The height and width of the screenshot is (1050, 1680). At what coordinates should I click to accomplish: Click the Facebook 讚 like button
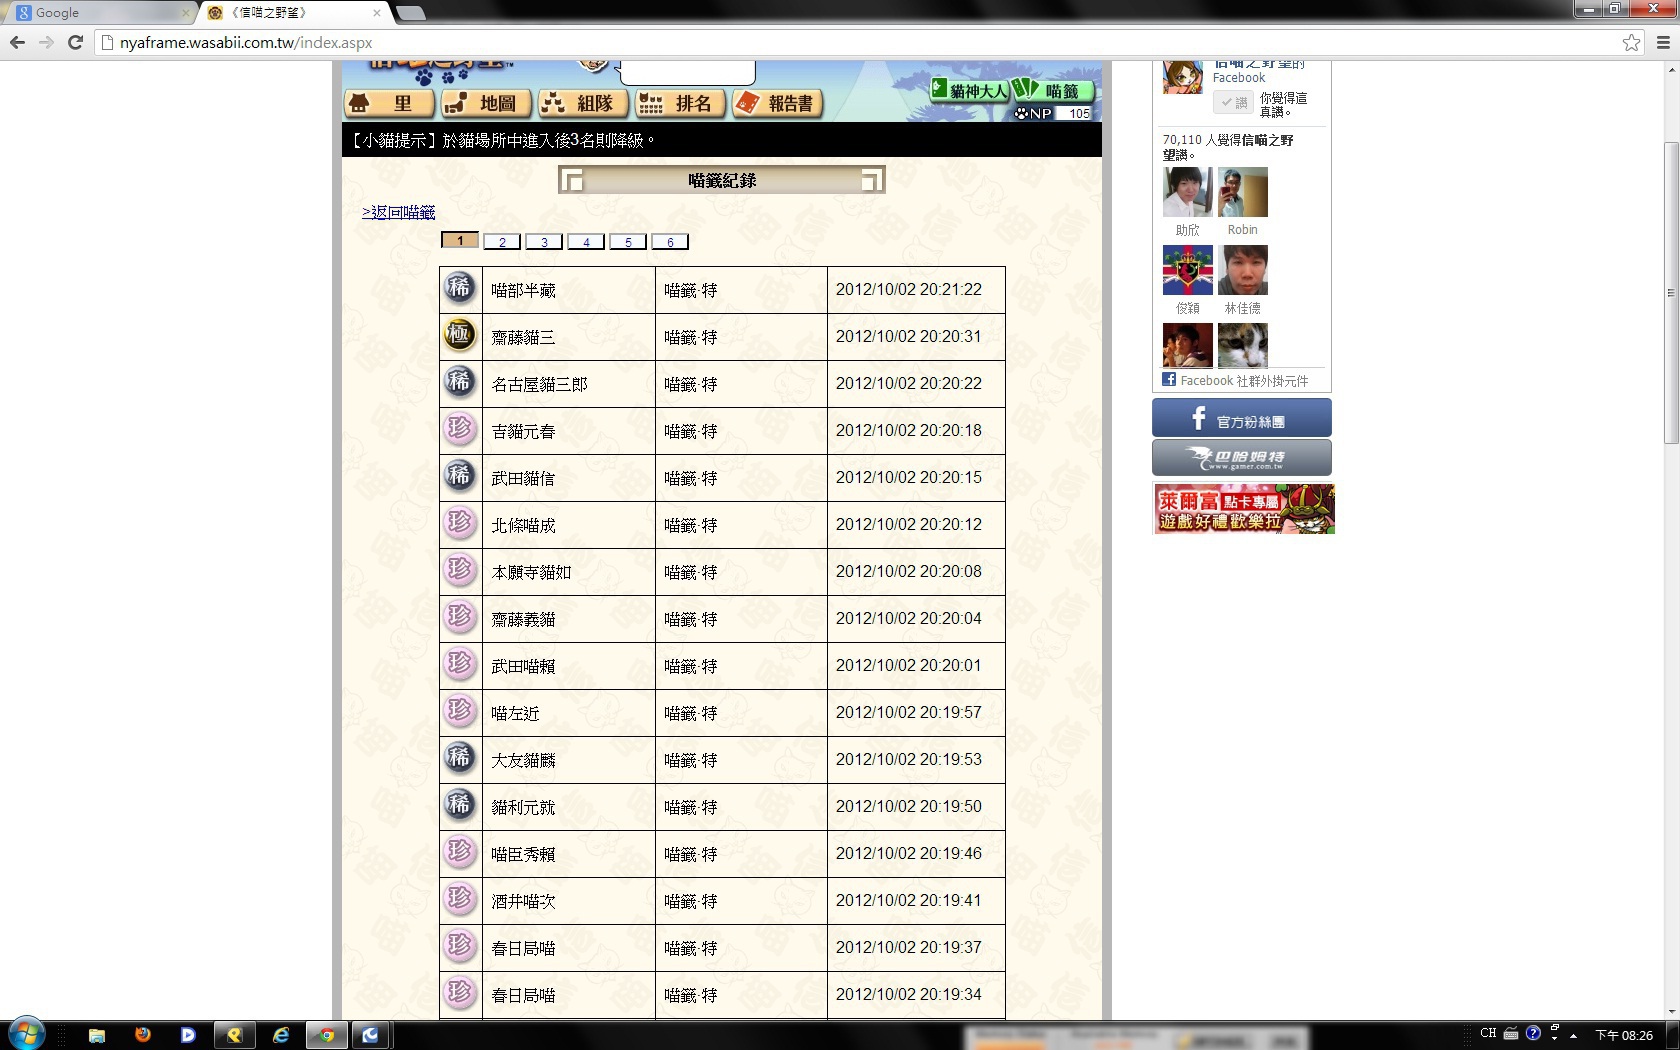pos(1232,102)
